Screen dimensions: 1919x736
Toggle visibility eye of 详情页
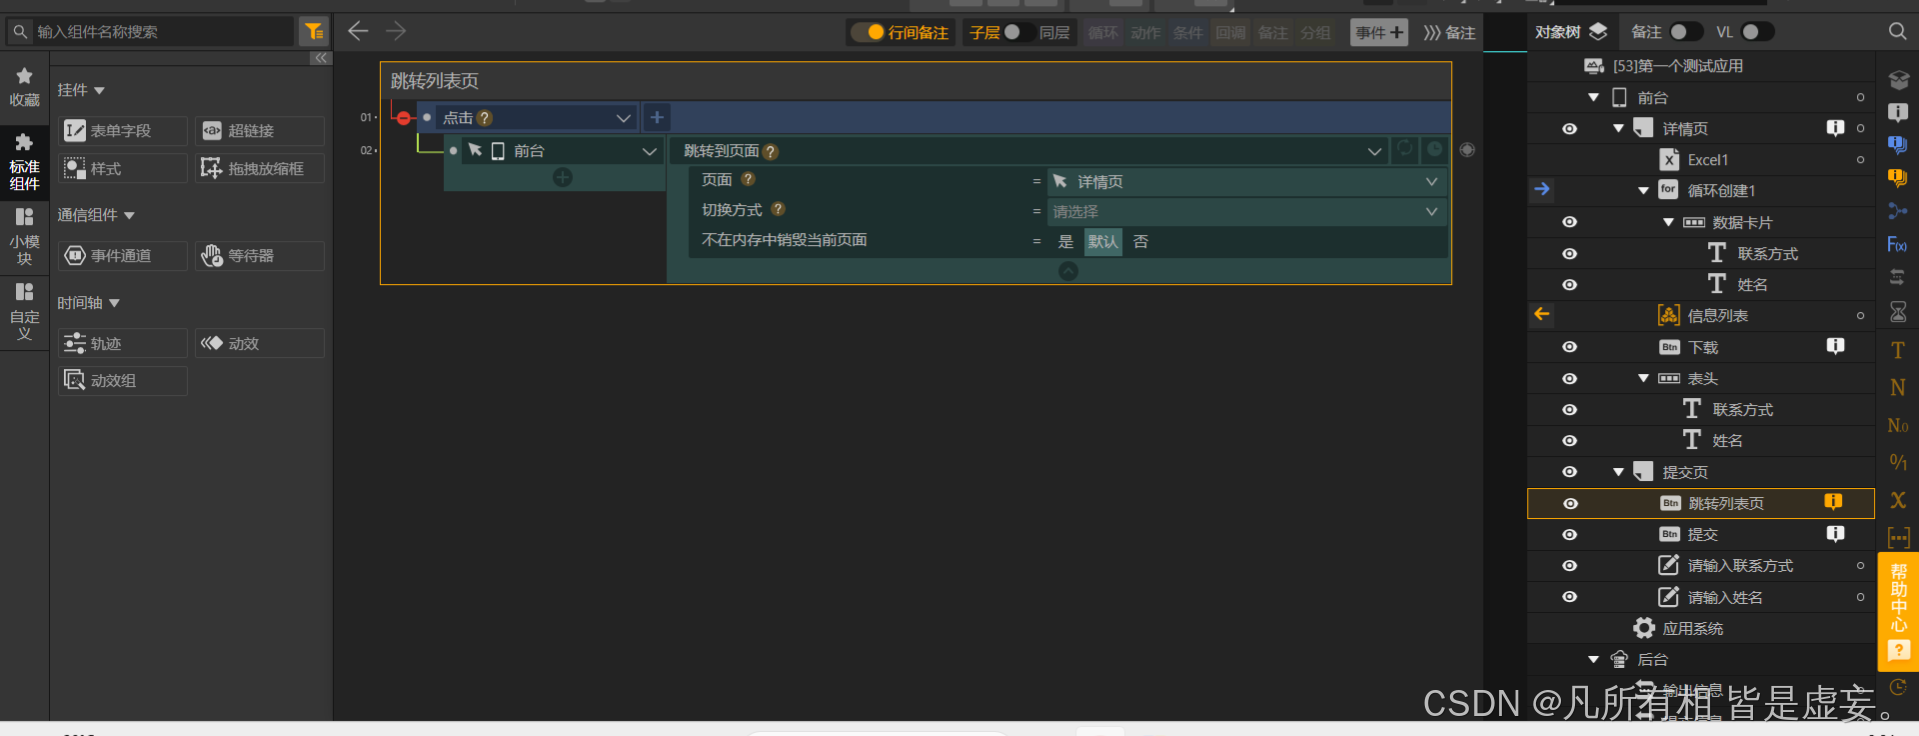[1570, 129]
